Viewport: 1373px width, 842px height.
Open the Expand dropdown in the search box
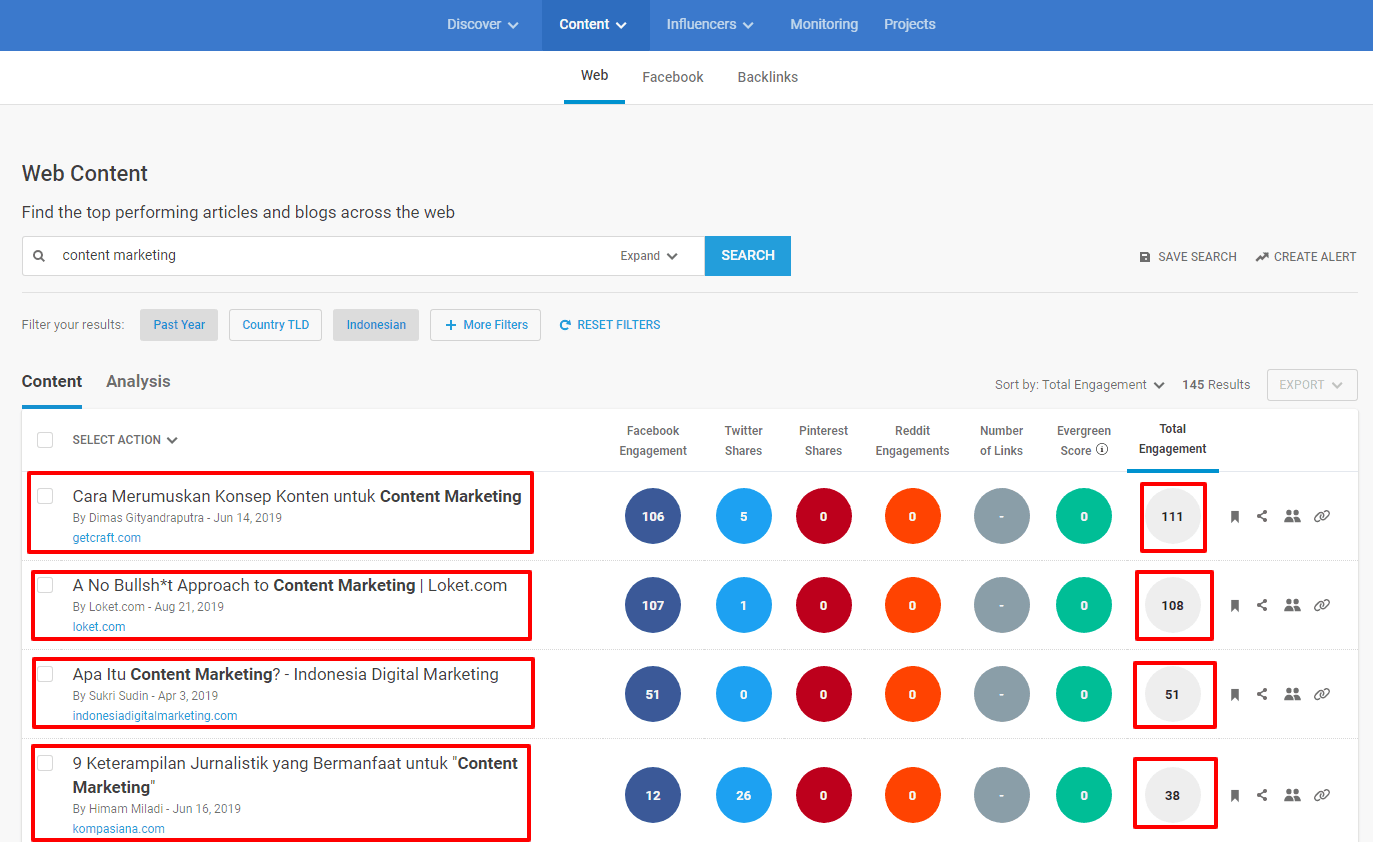[649, 256]
